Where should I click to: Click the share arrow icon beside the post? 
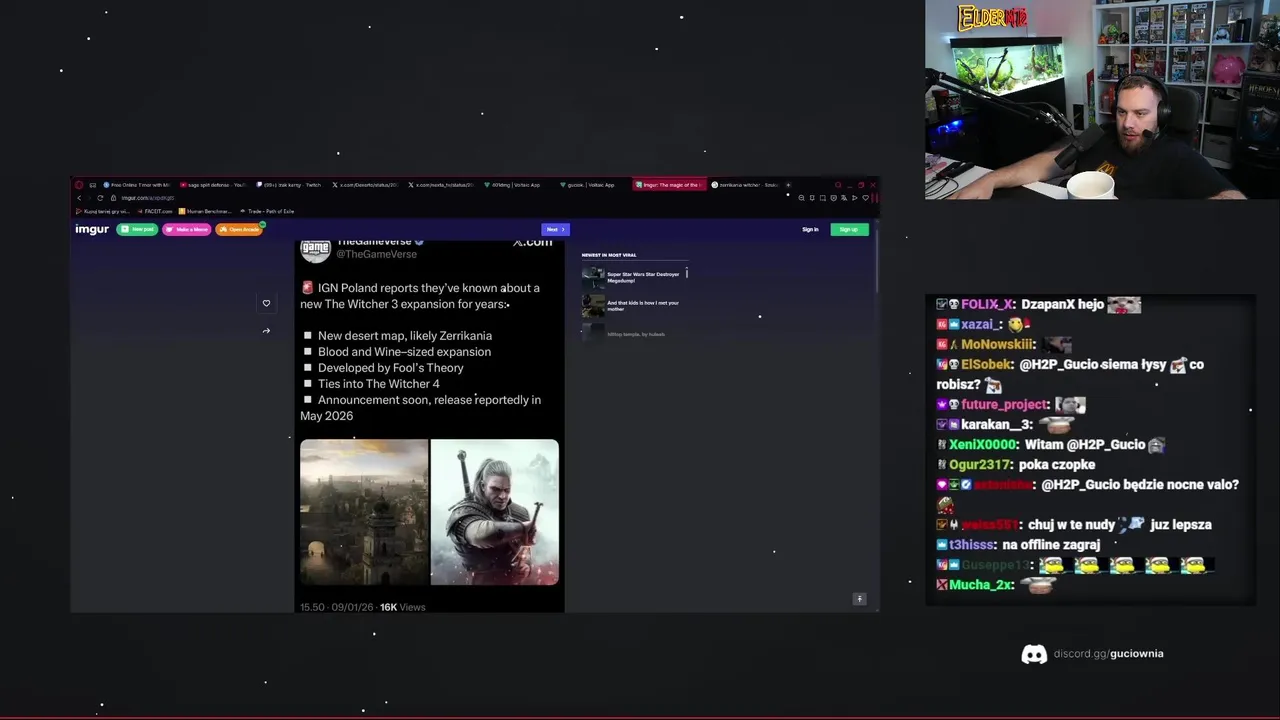pos(266,331)
